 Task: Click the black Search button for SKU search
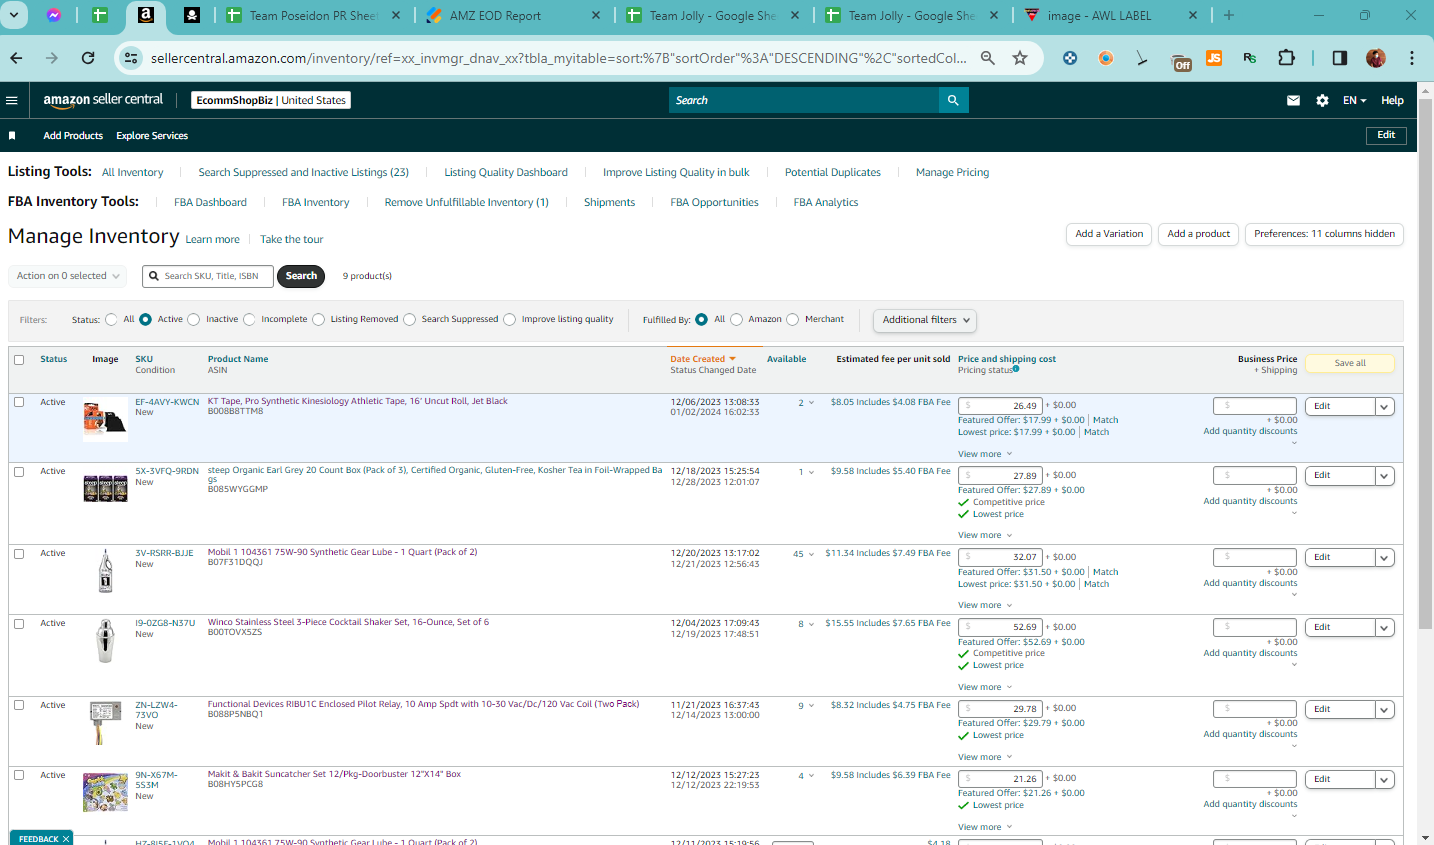coord(301,276)
